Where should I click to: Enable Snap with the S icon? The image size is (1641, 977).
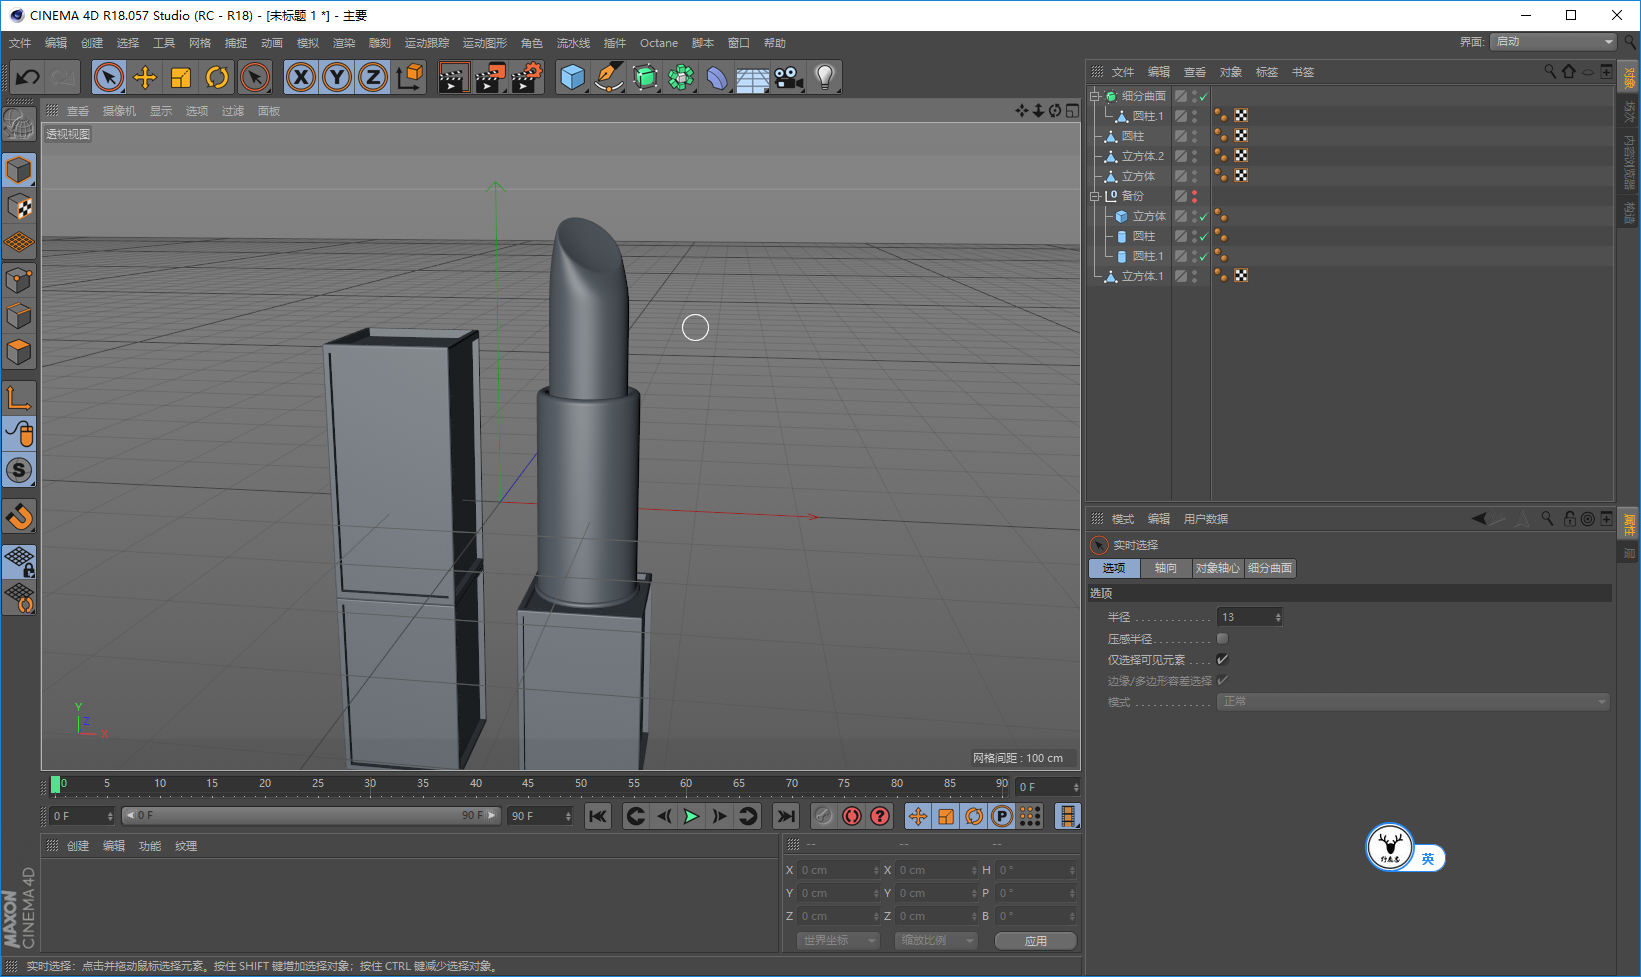click(x=19, y=470)
